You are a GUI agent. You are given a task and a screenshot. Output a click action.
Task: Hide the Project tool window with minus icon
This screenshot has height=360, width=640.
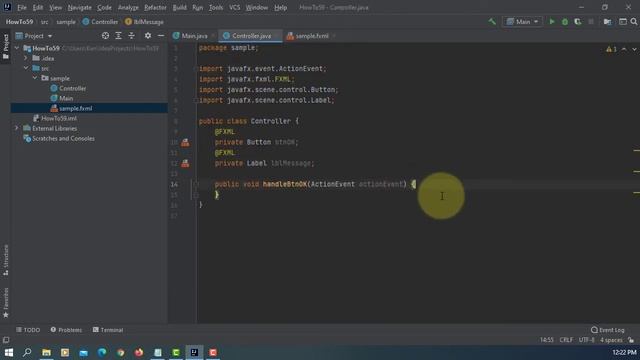[x=161, y=36]
